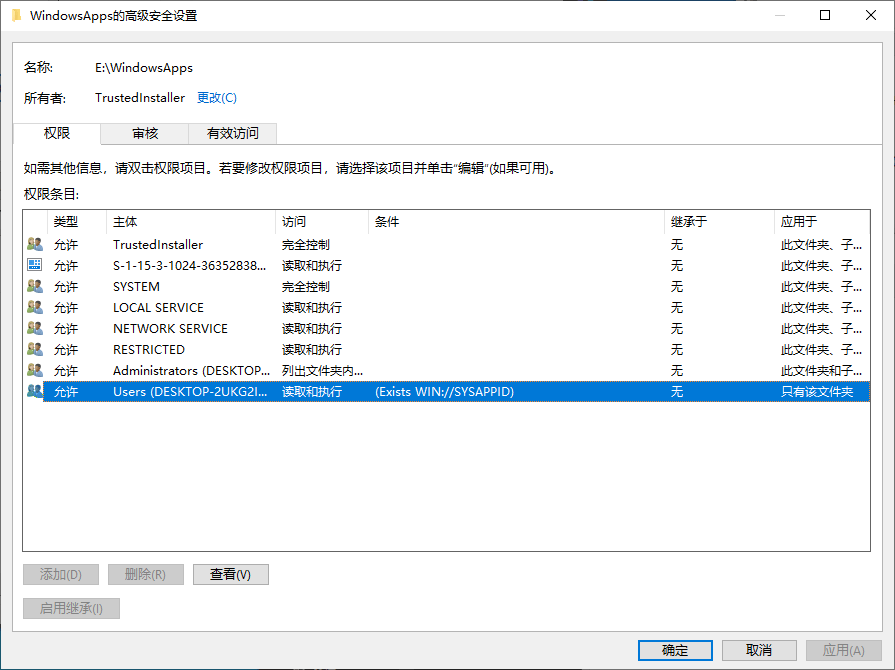This screenshot has height=670, width=895.
Task: Close the advanced security settings window
Action: 870,15
